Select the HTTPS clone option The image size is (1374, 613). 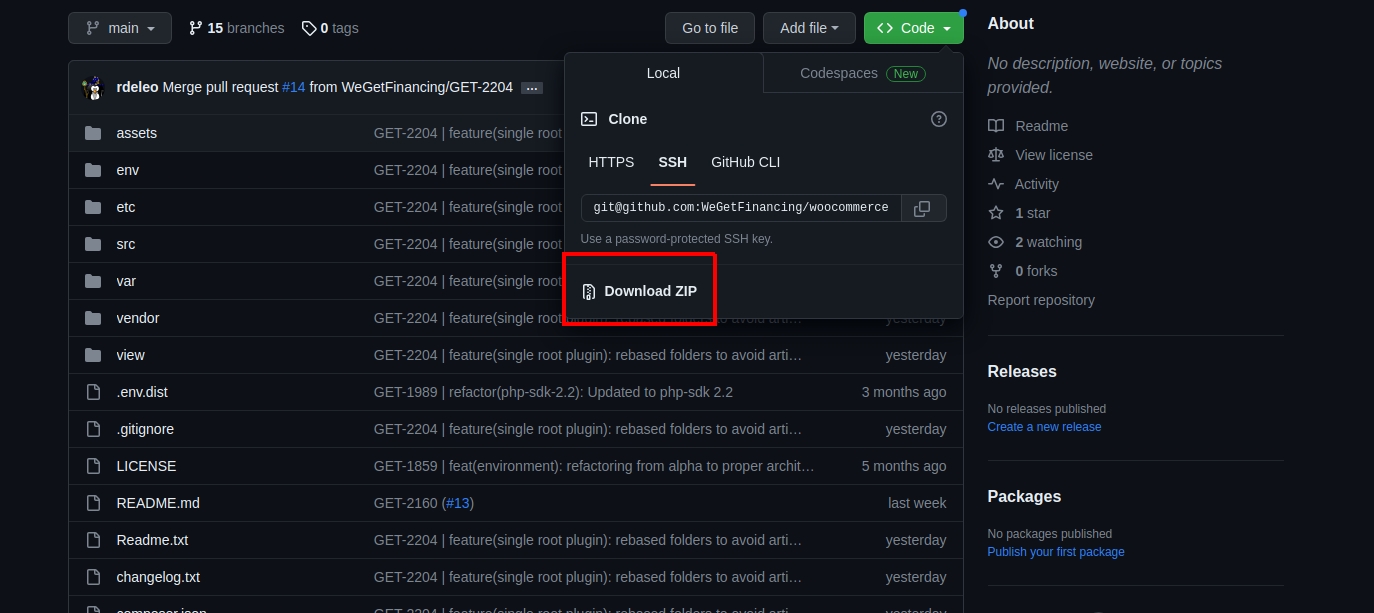611,162
